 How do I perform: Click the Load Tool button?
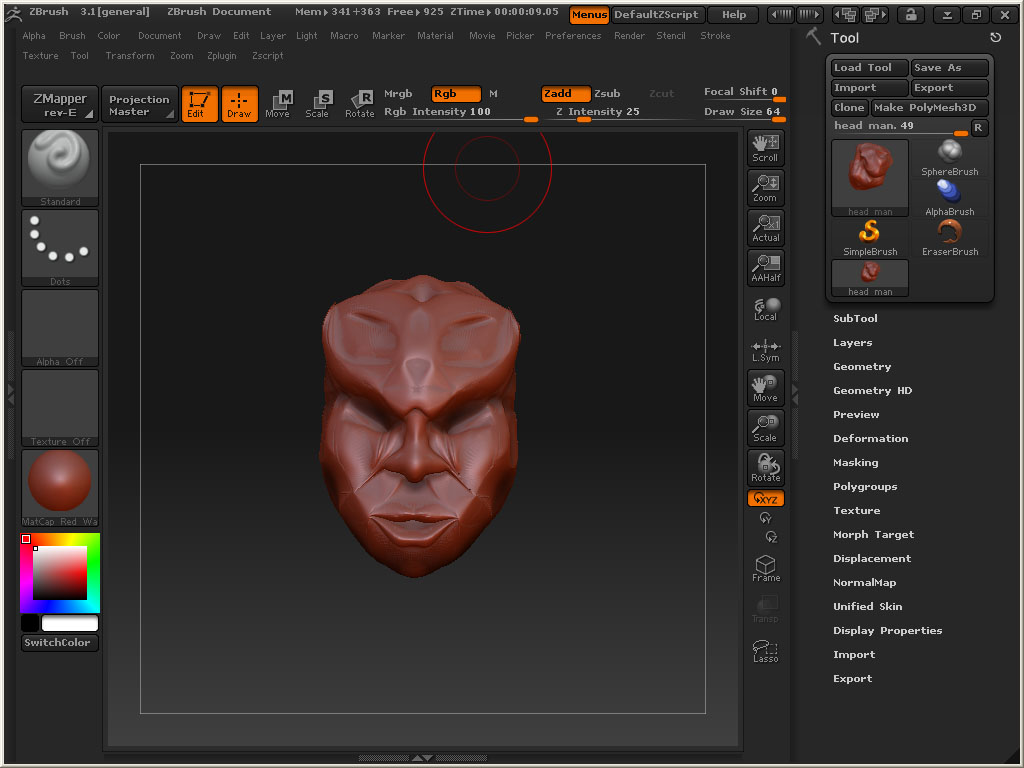869,68
